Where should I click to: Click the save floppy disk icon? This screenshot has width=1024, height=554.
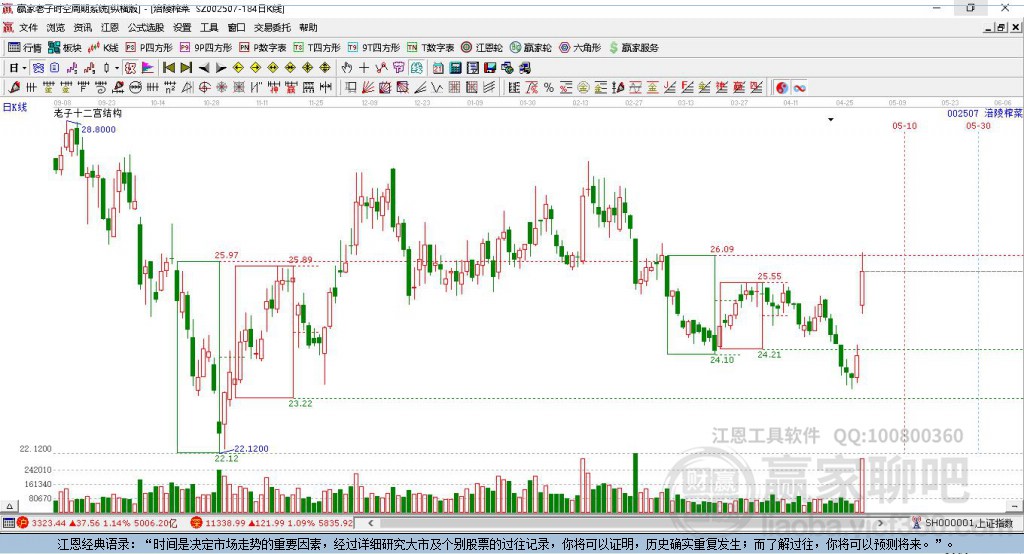point(490,68)
